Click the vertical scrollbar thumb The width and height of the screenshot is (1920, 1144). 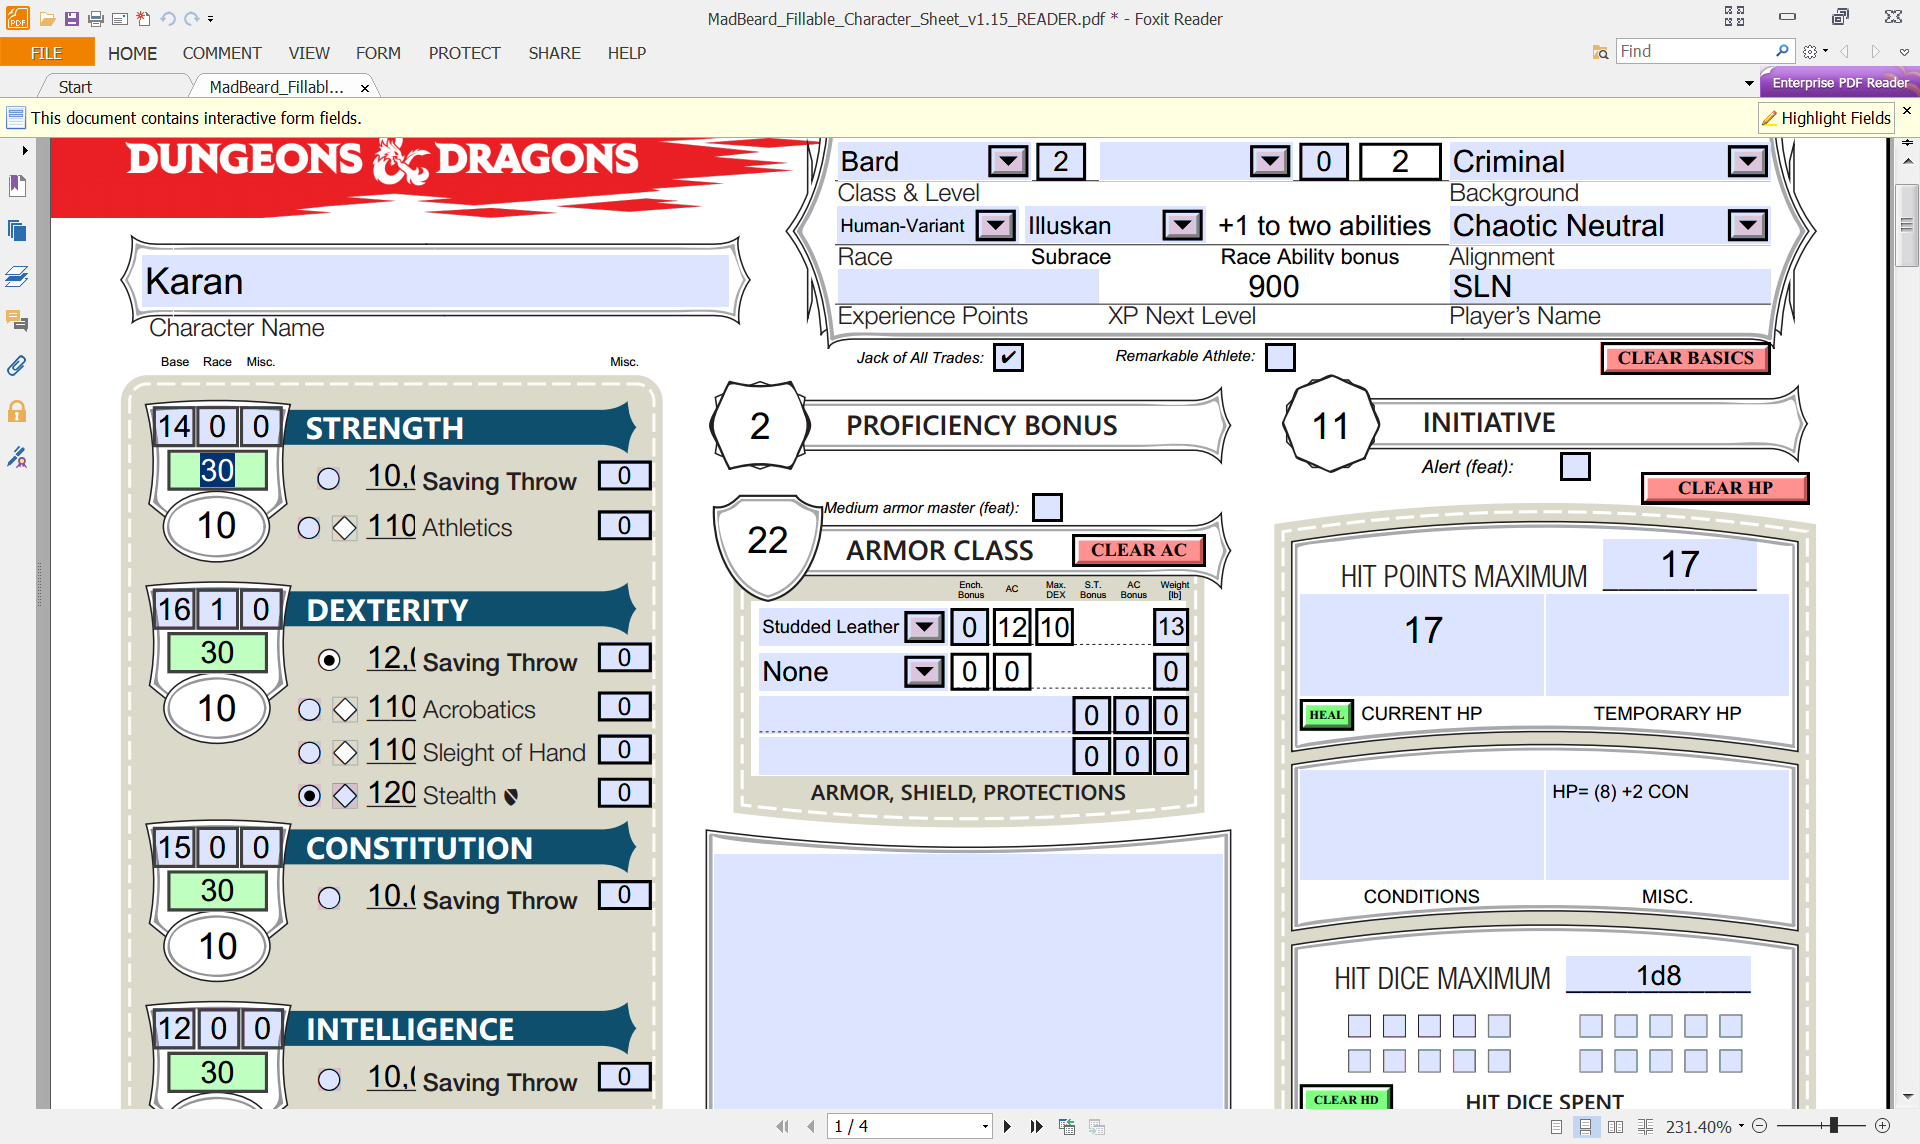click(x=1907, y=225)
